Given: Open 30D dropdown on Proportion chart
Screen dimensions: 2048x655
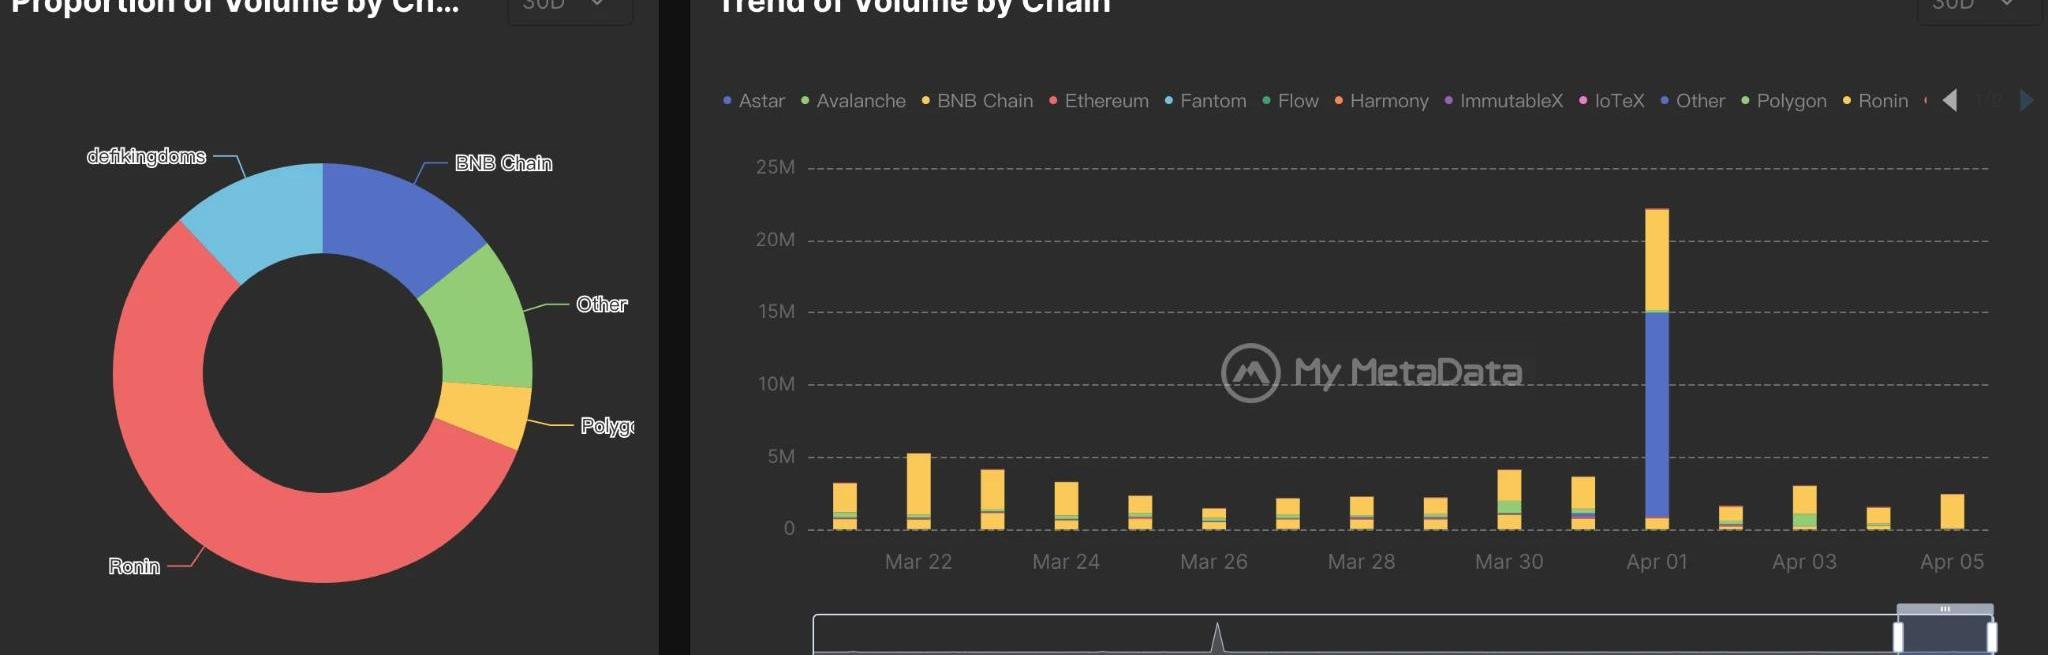Looking at the screenshot, I should 569,6.
